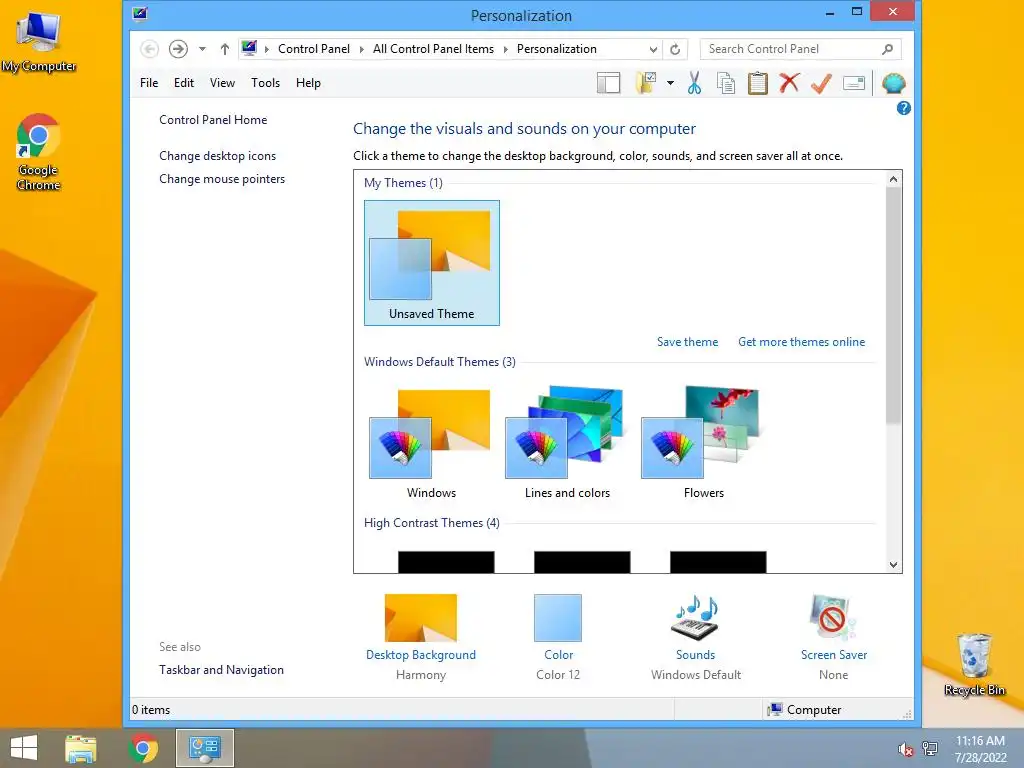The image size is (1024, 768).
Task: Open the Edit menu
Action: click(184, 83)
